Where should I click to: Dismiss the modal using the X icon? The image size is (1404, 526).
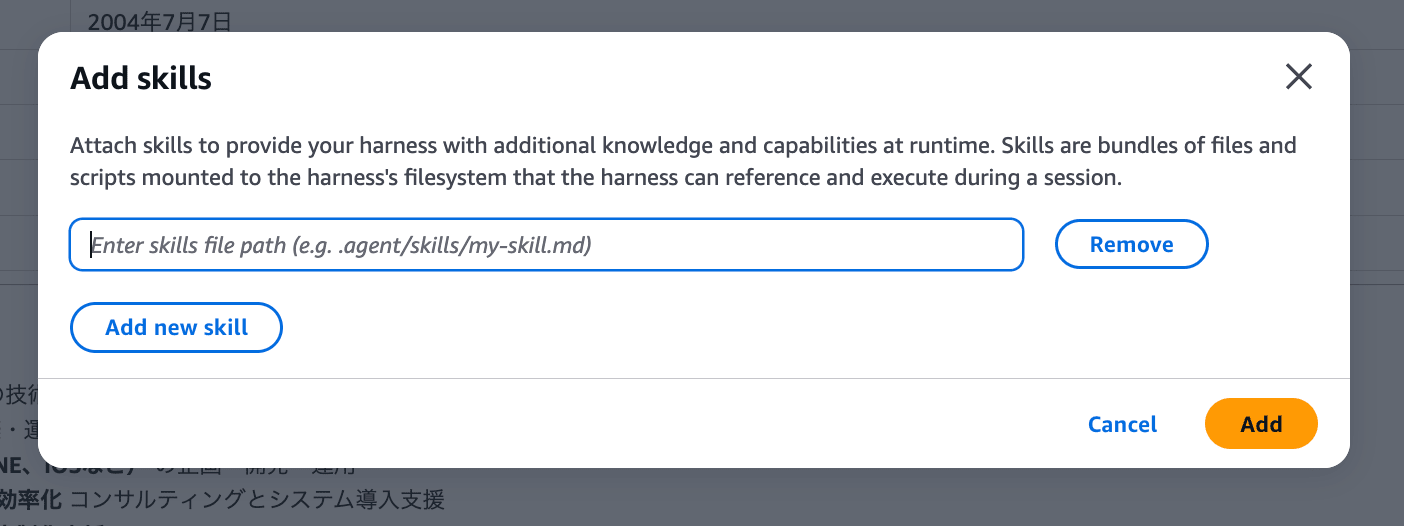pos(1298,77)
